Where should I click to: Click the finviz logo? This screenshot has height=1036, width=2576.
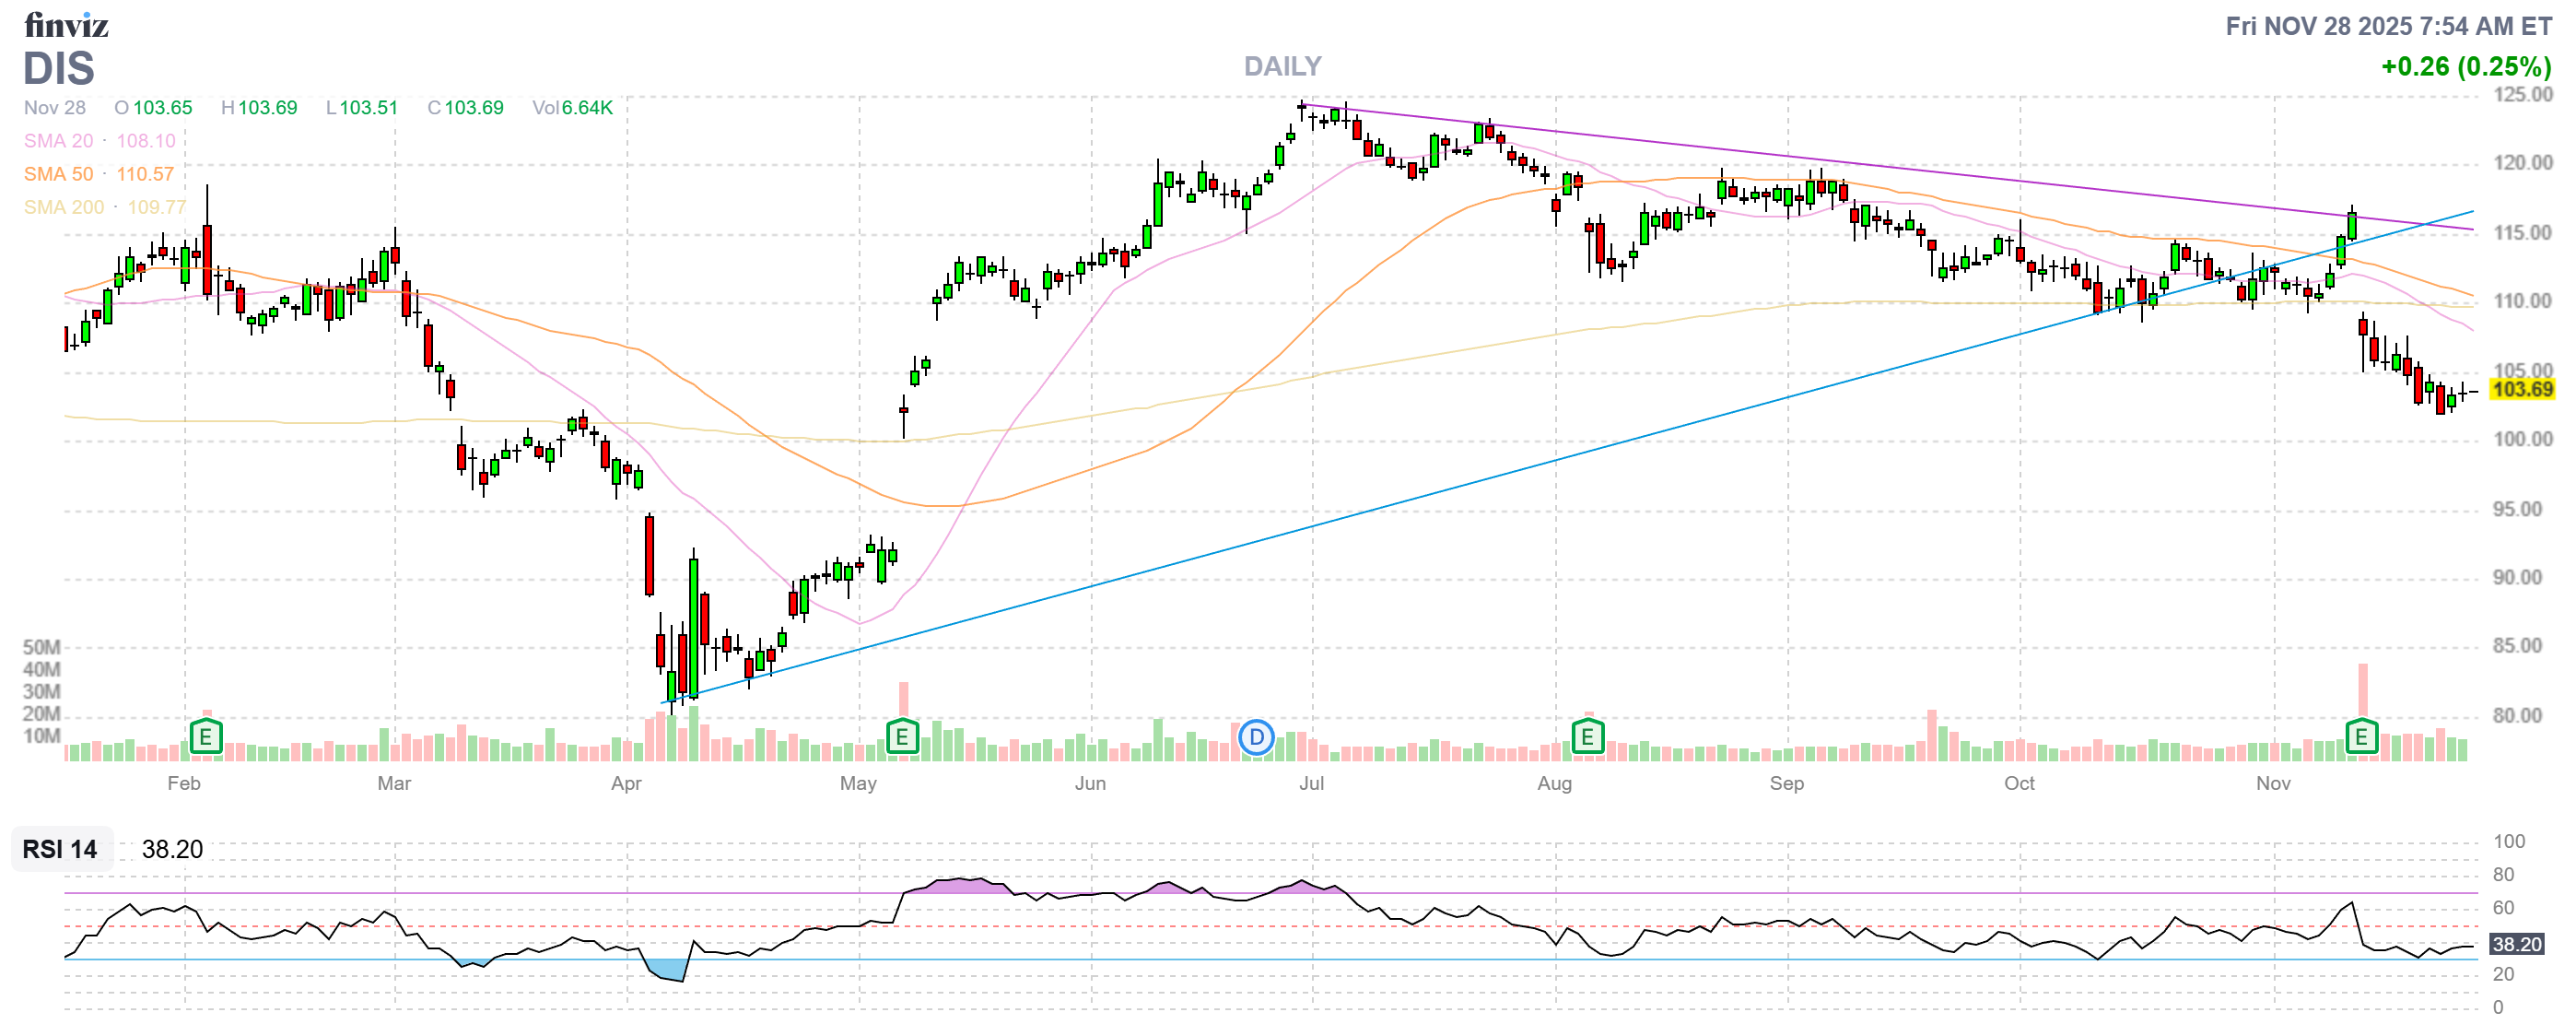pos(66,25)
